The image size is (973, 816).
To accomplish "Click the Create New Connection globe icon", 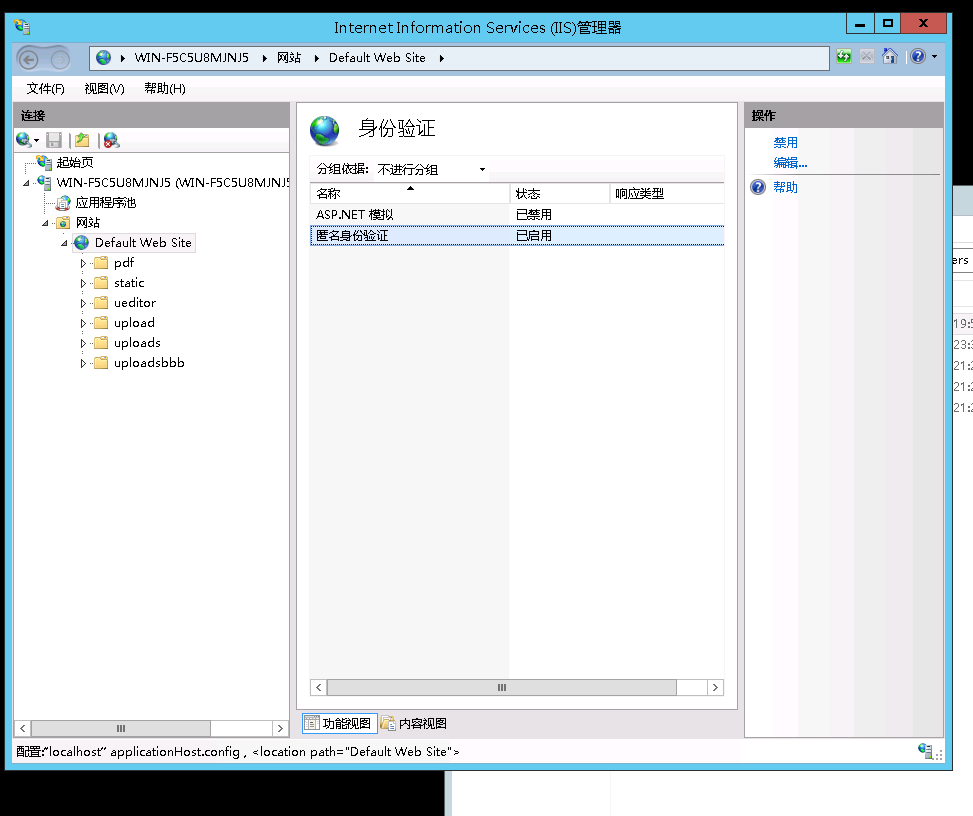I will coord(24,140).
